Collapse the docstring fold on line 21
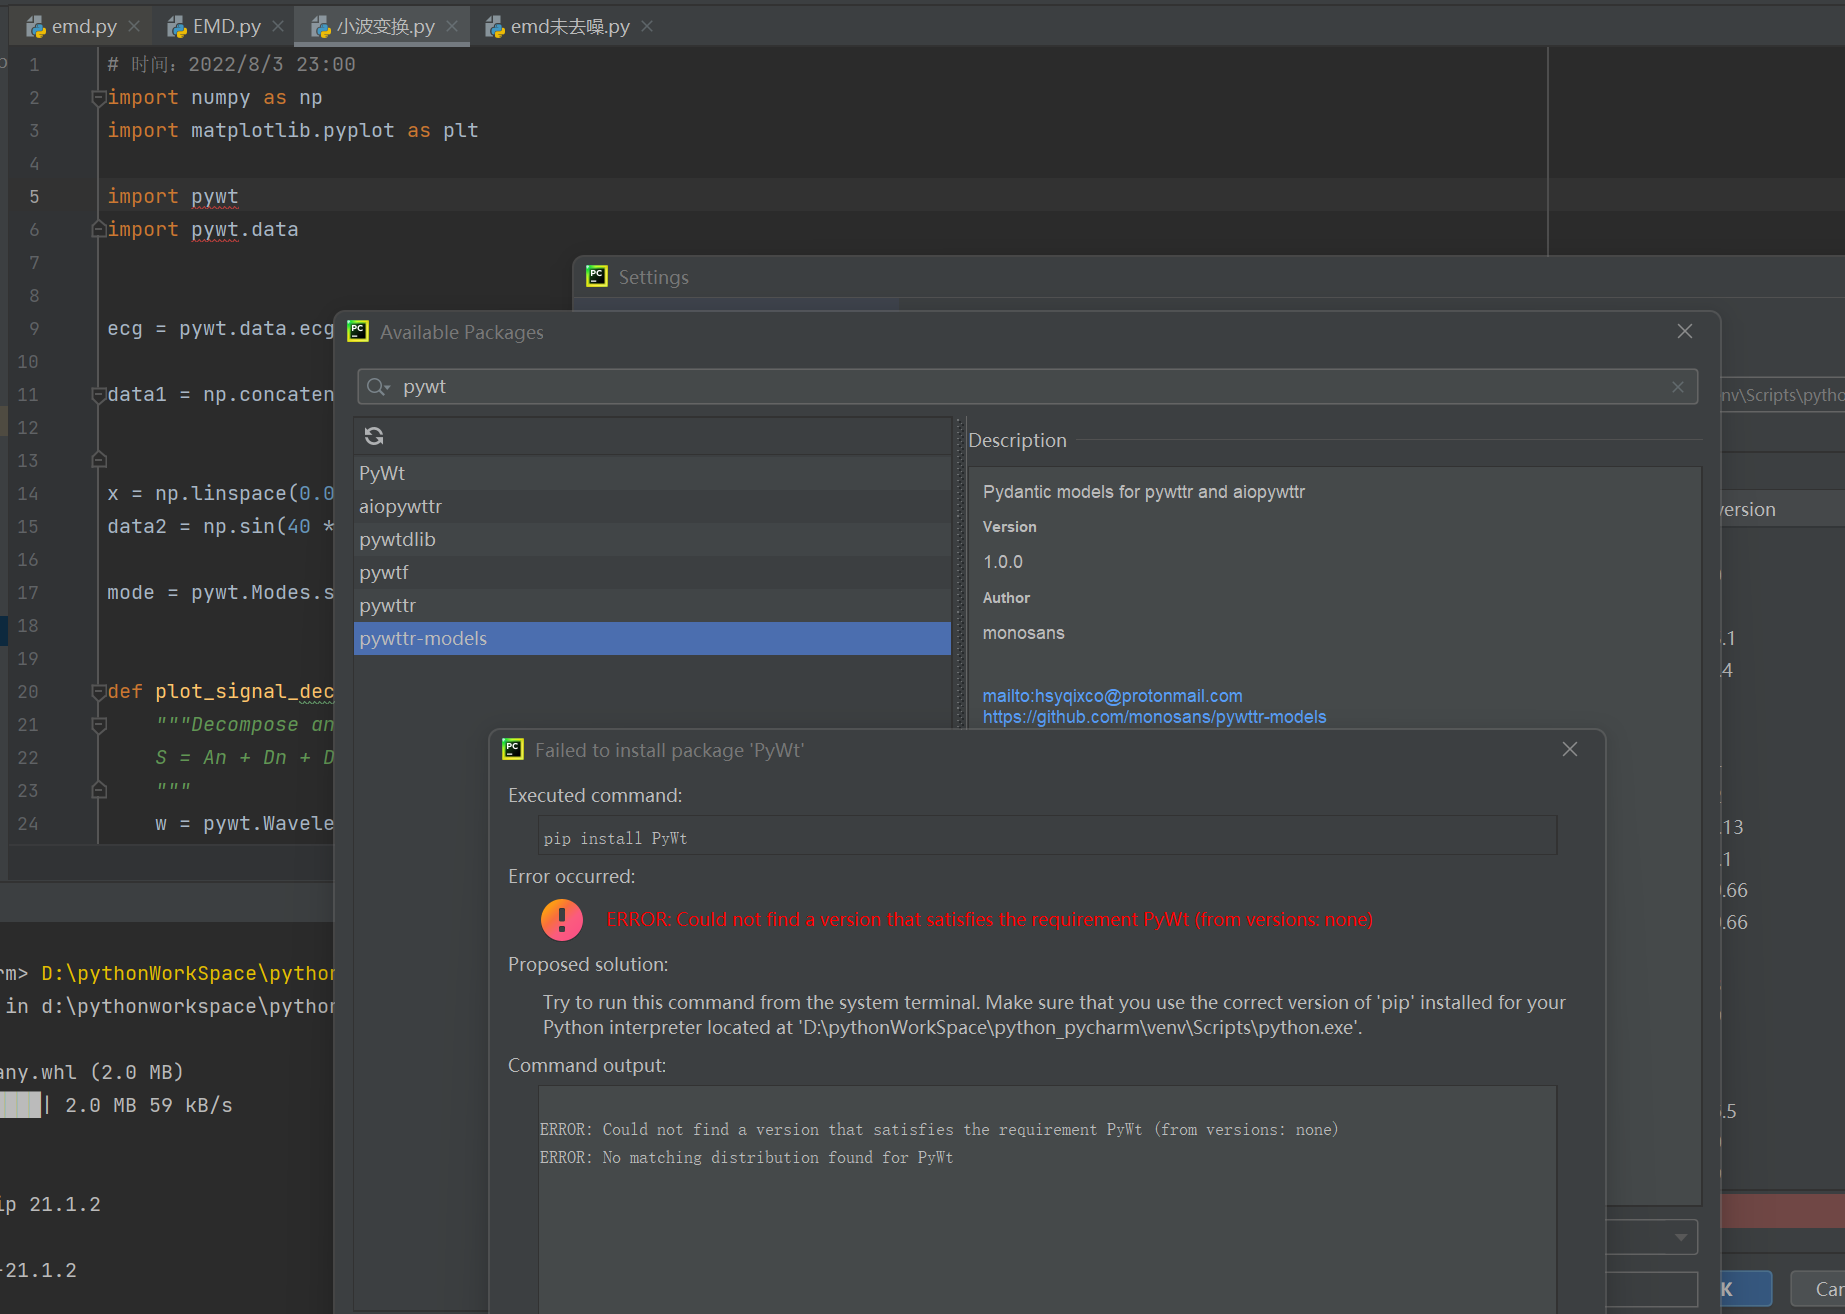Viewport: 1845px width, 1314px height. tap(99, 725)
